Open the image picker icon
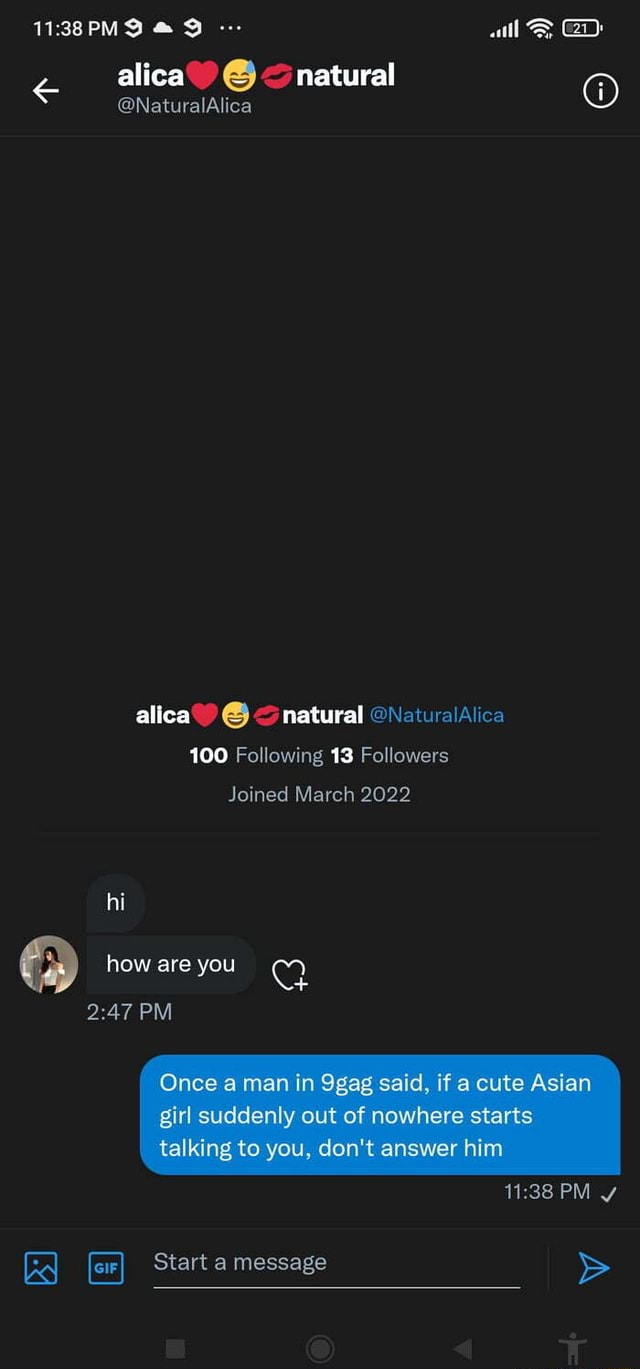The image size is (640, 1369). click(38, 1267)
